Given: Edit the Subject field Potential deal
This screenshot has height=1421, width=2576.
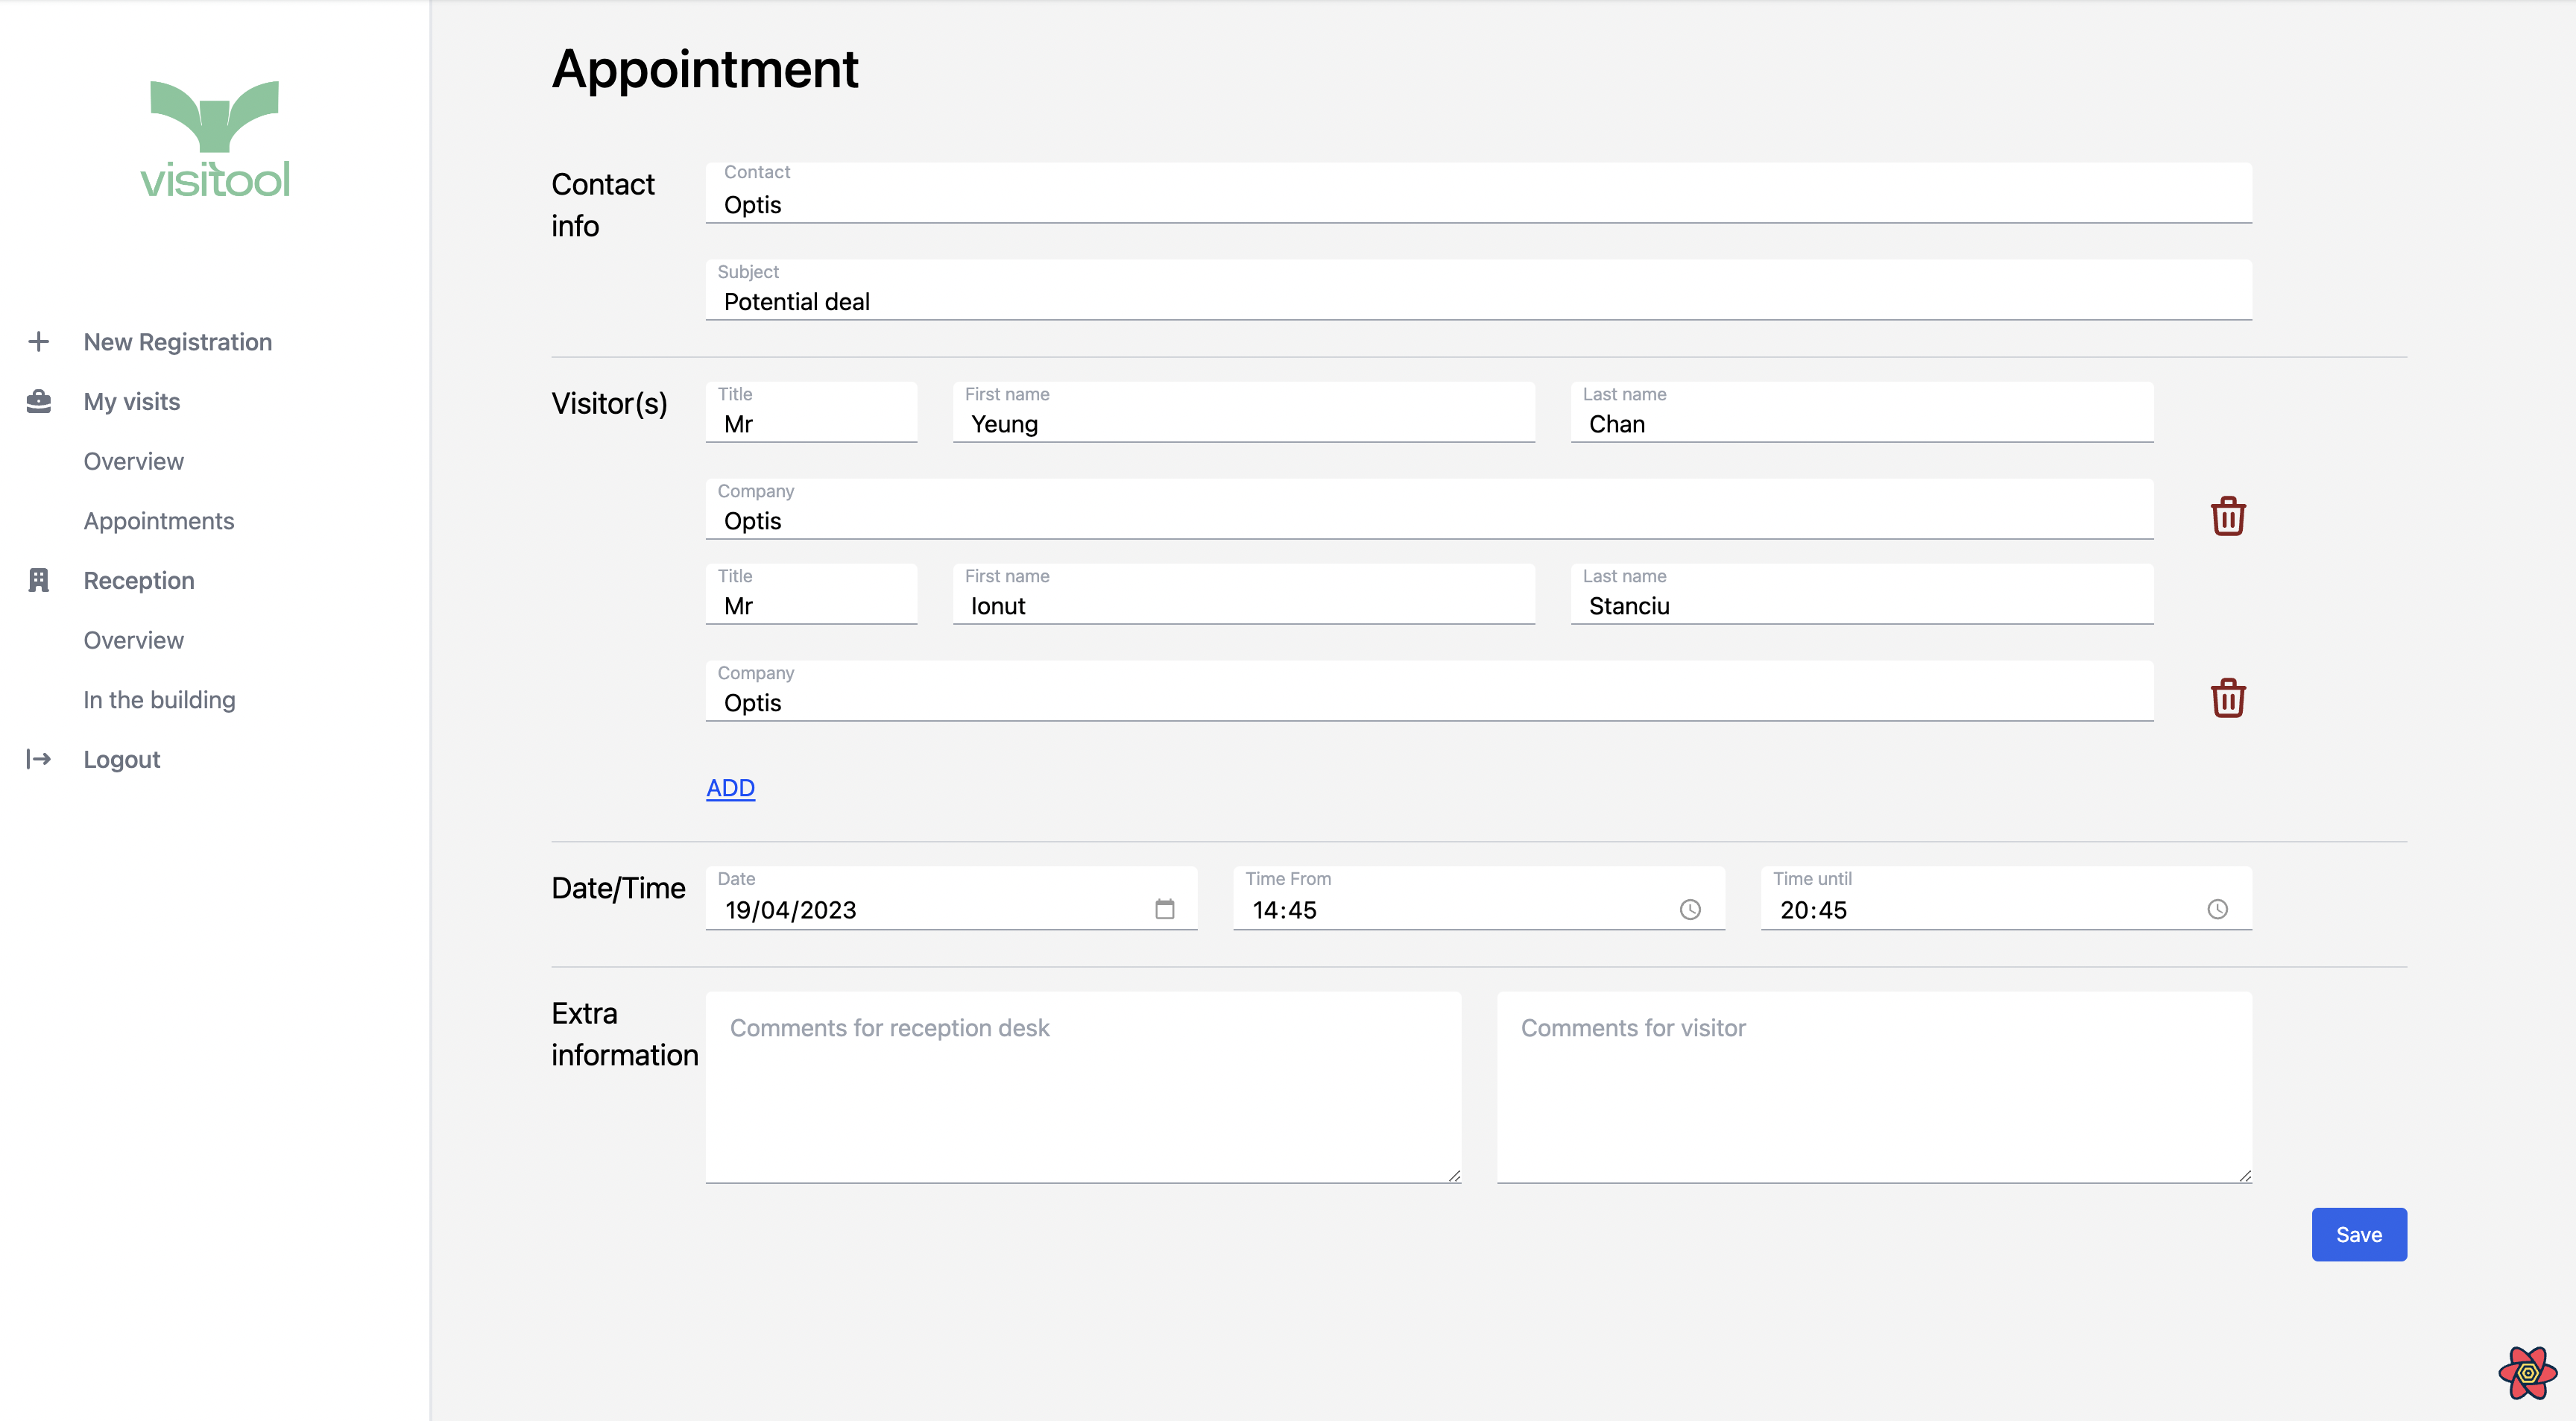Looking at the screenshot, I should pos(1478,290).
